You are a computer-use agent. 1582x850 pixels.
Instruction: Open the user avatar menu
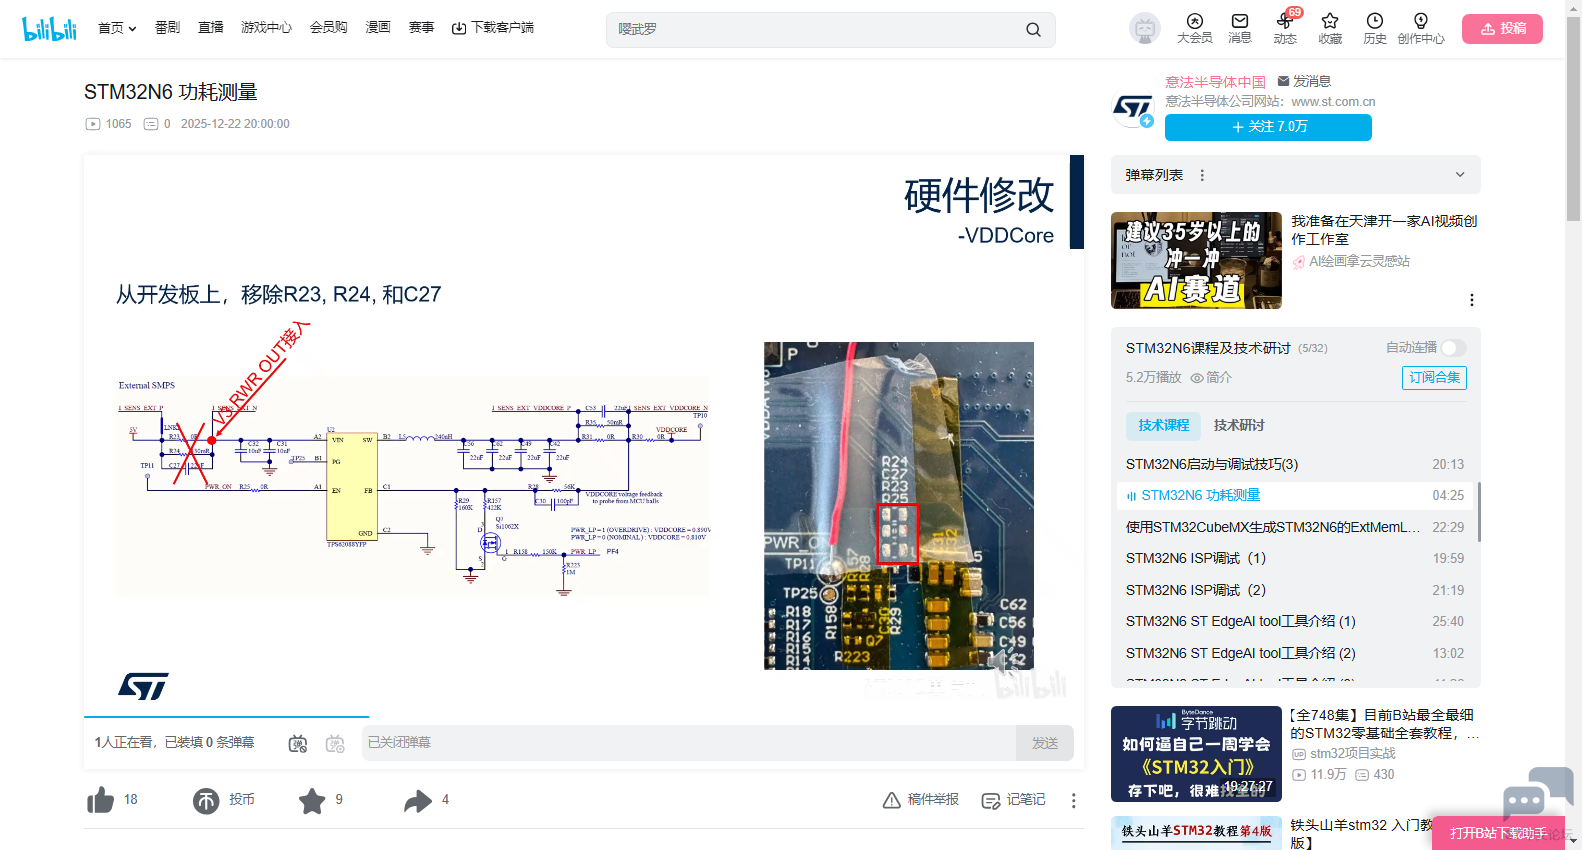coord(1145,29)
